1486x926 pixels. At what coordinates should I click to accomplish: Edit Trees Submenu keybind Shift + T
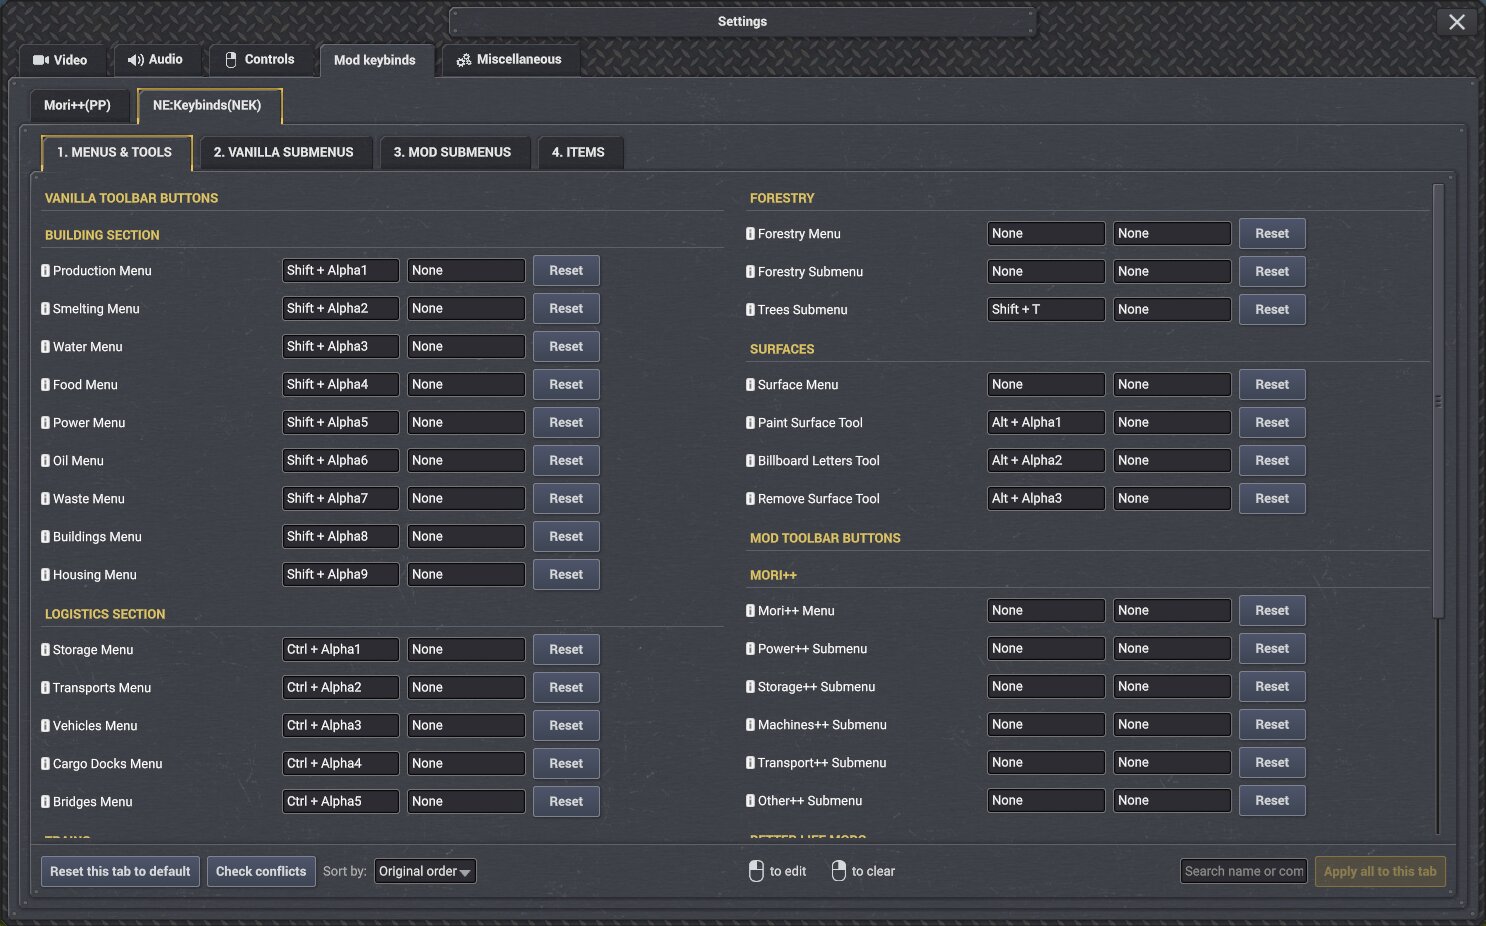(1046, 310)
